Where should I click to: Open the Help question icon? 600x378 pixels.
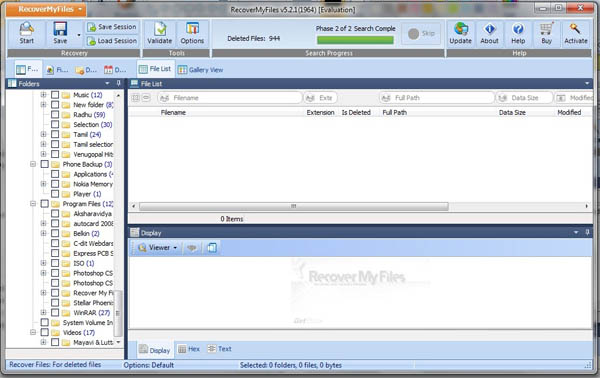pyautogui.click(x=518, y=29)
